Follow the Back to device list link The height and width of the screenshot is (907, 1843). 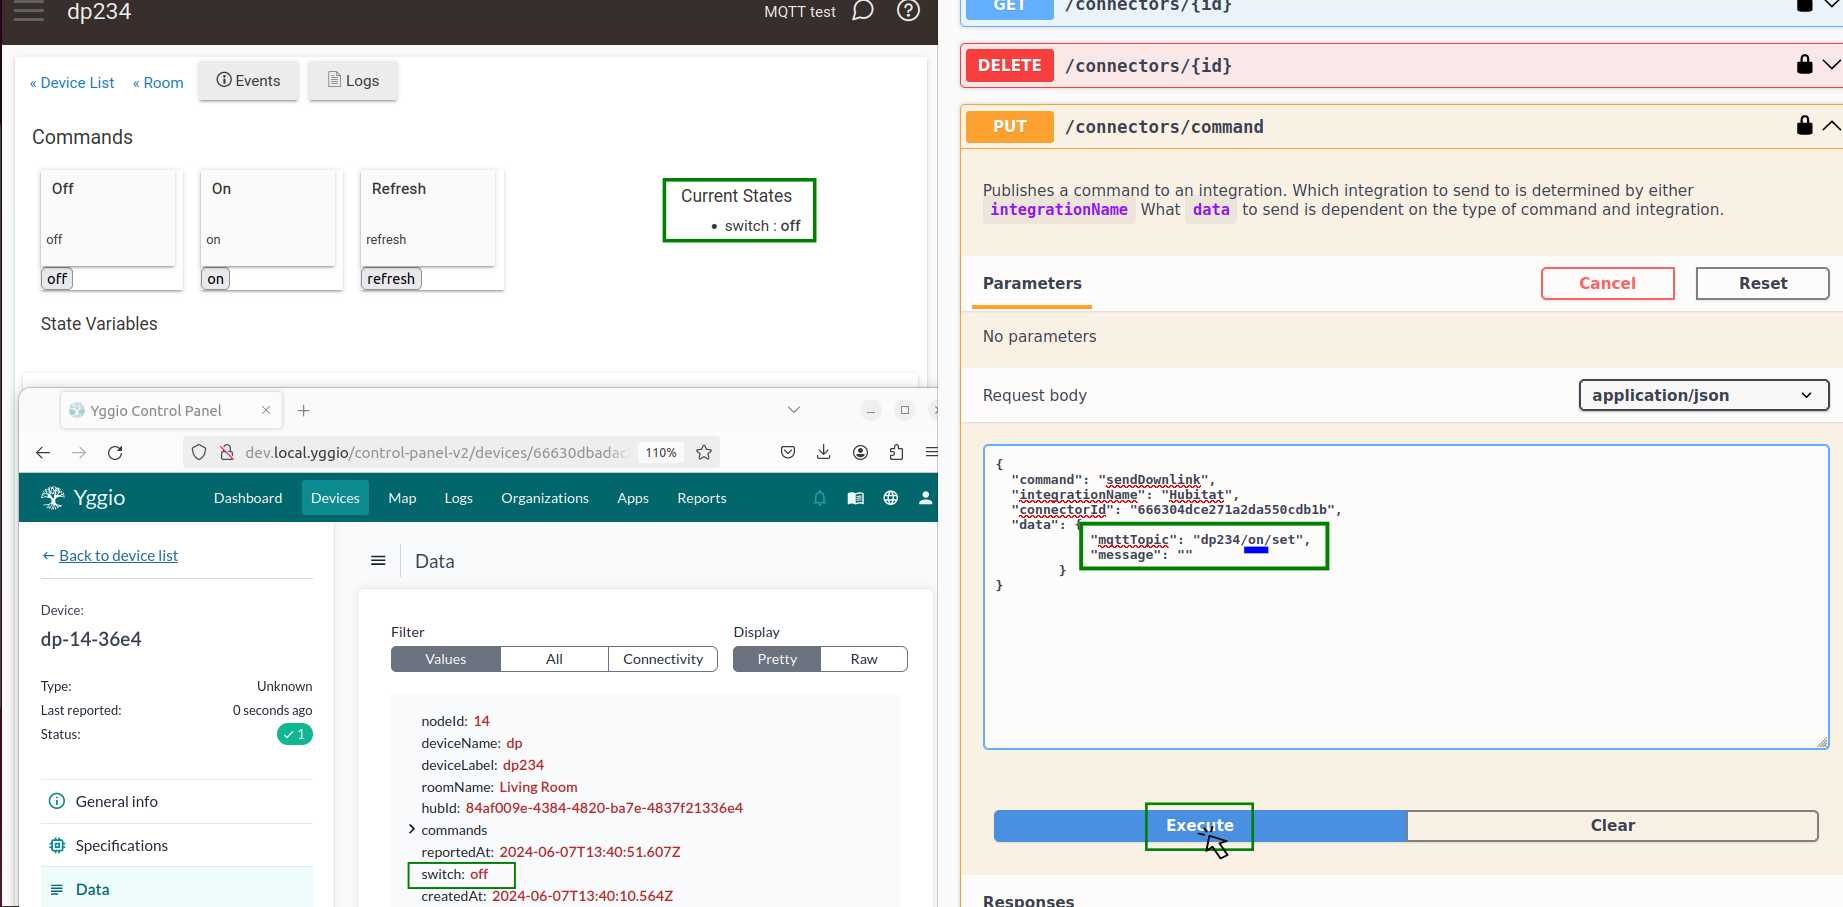(118, 556)
